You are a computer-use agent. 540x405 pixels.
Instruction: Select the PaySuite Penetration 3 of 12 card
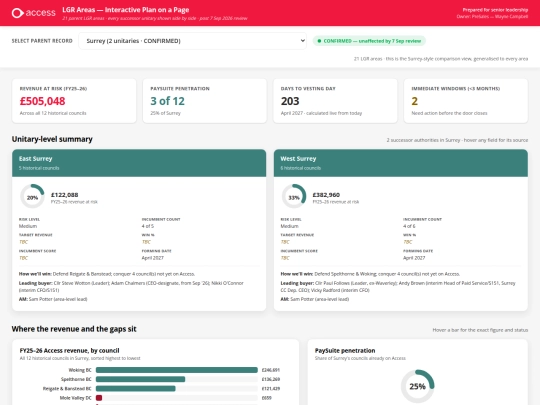(x=205, y=101)
